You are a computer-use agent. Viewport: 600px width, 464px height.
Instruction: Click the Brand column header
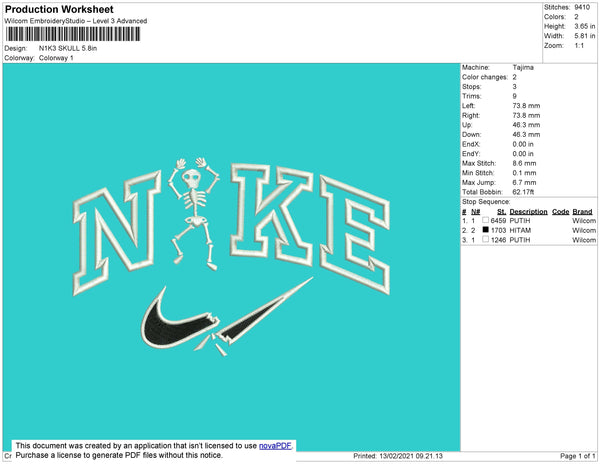click(582, 212)
